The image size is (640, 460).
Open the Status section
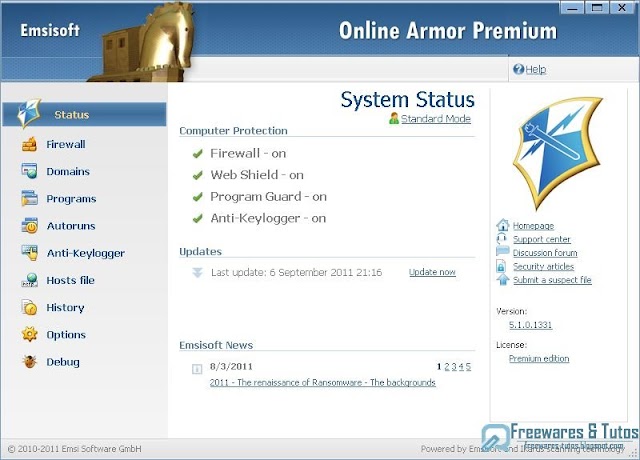(x=84, y=114)
